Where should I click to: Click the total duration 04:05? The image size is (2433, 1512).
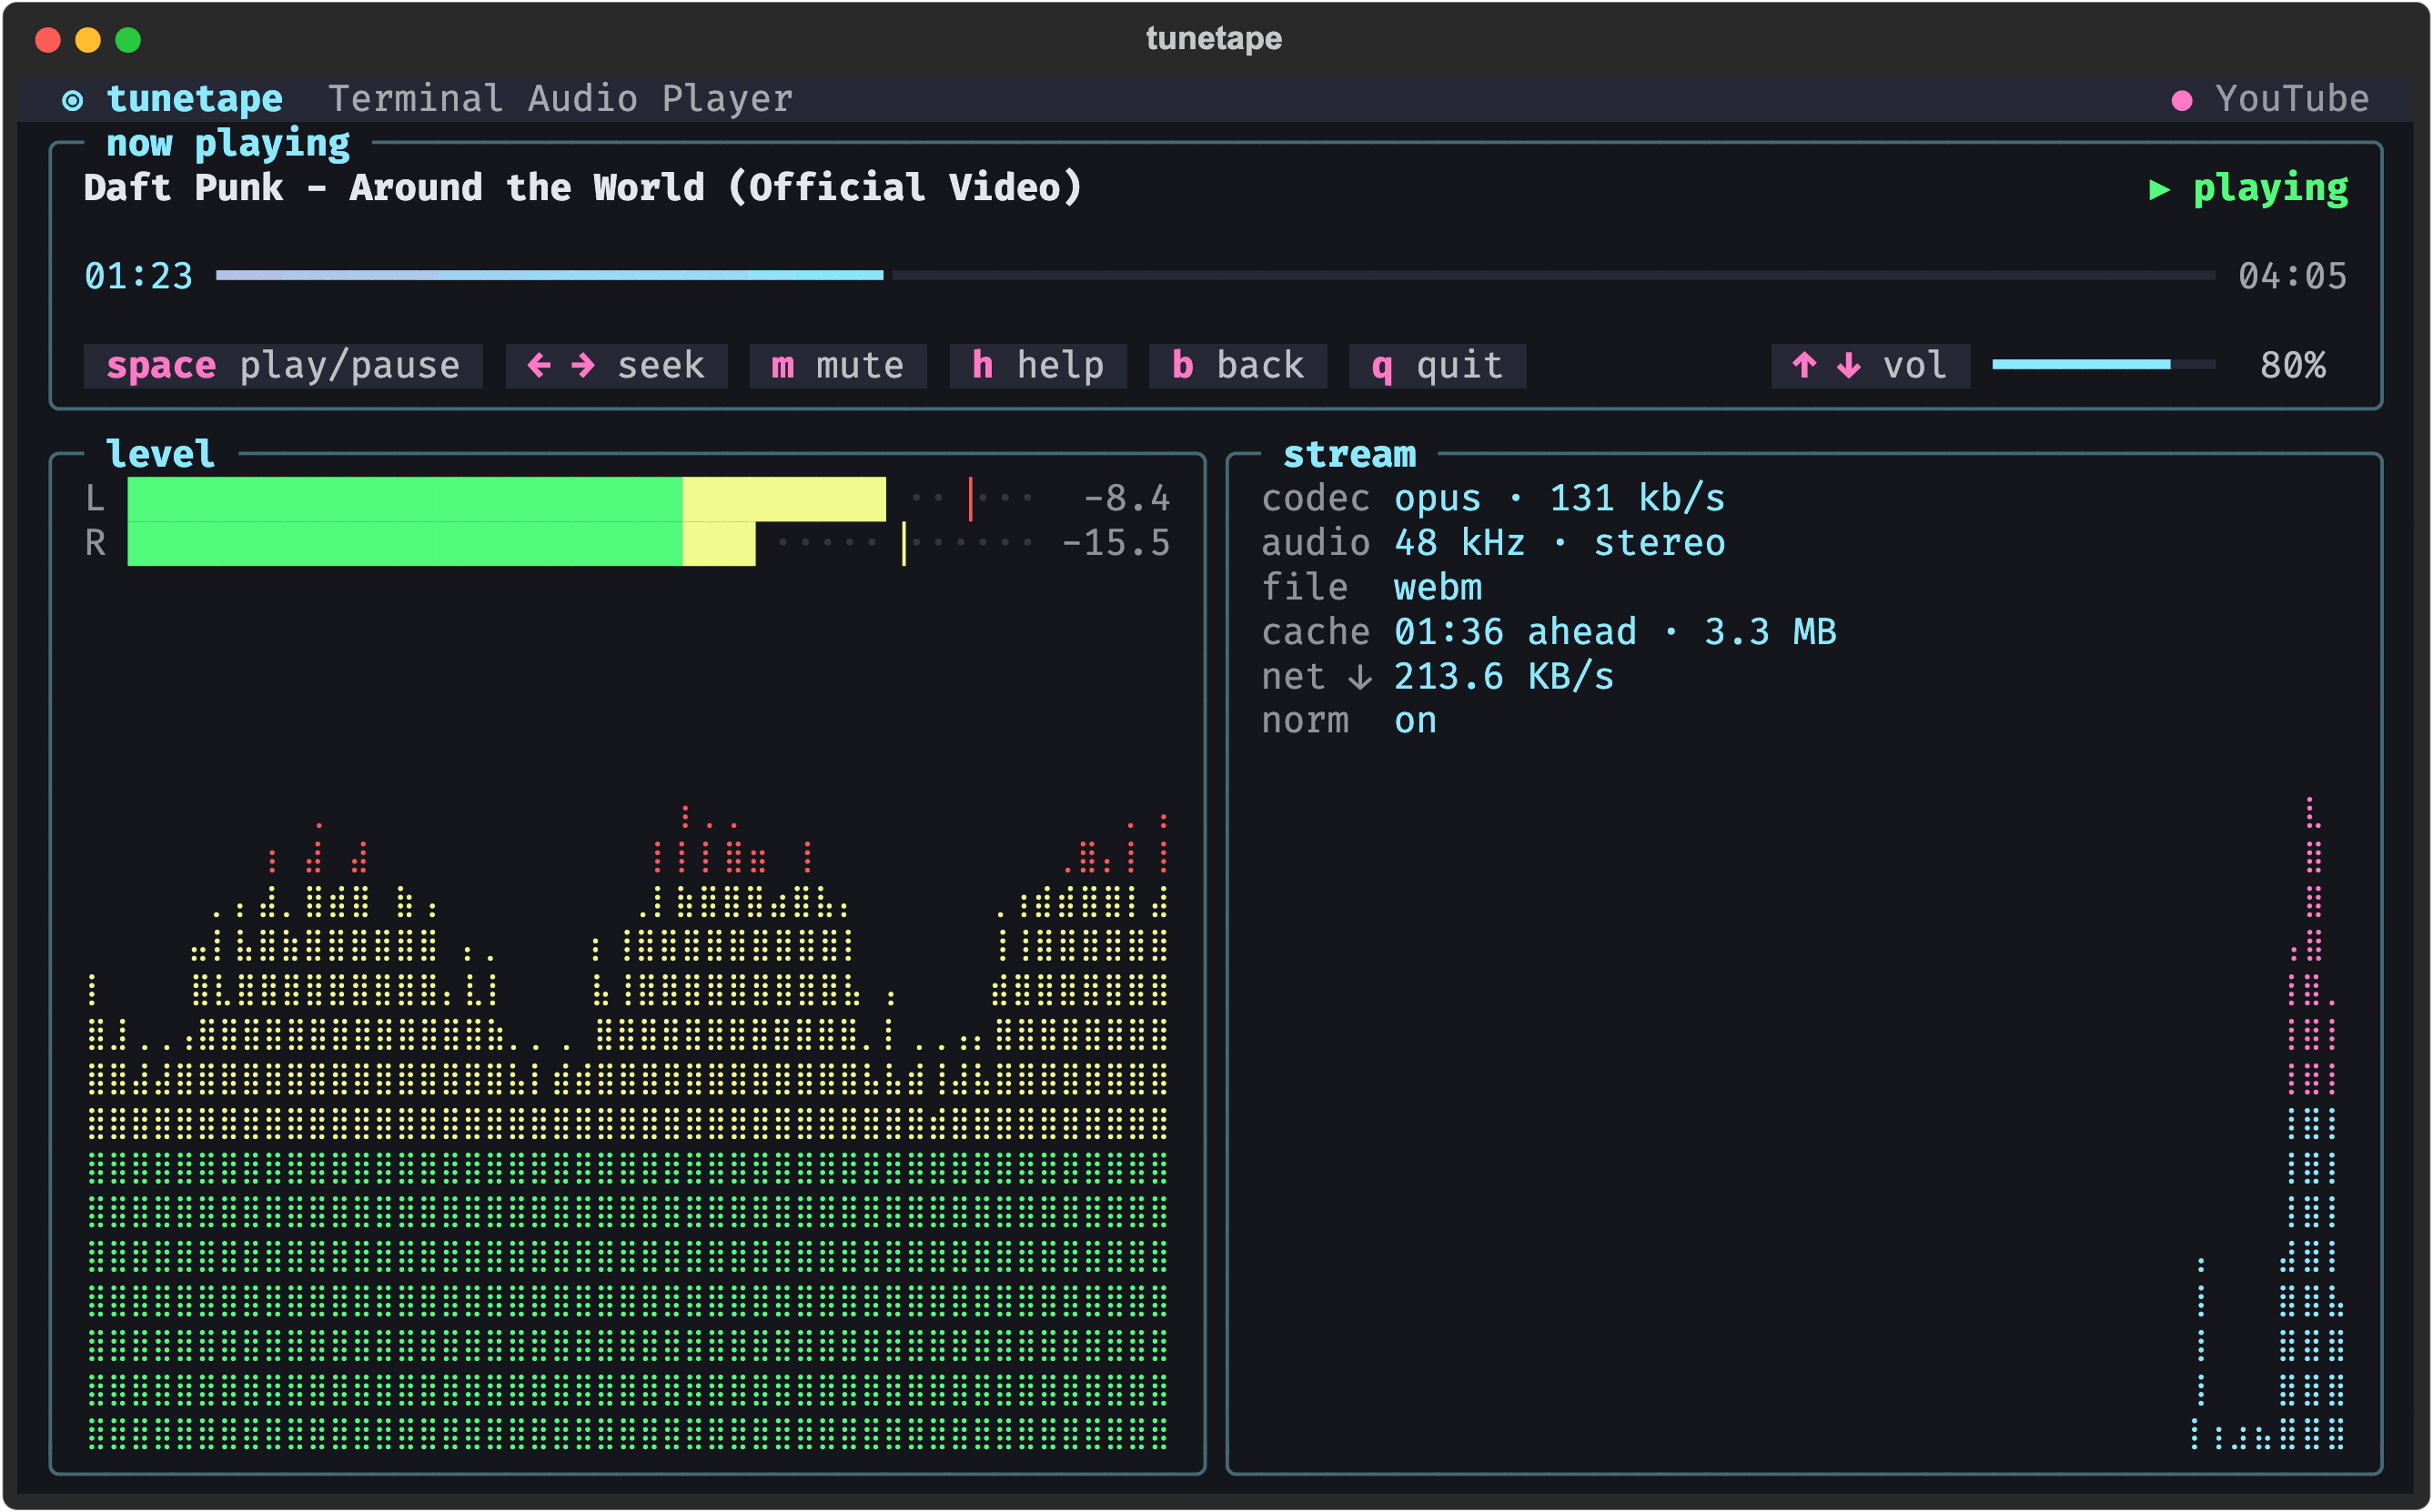tap(2292, 276)
